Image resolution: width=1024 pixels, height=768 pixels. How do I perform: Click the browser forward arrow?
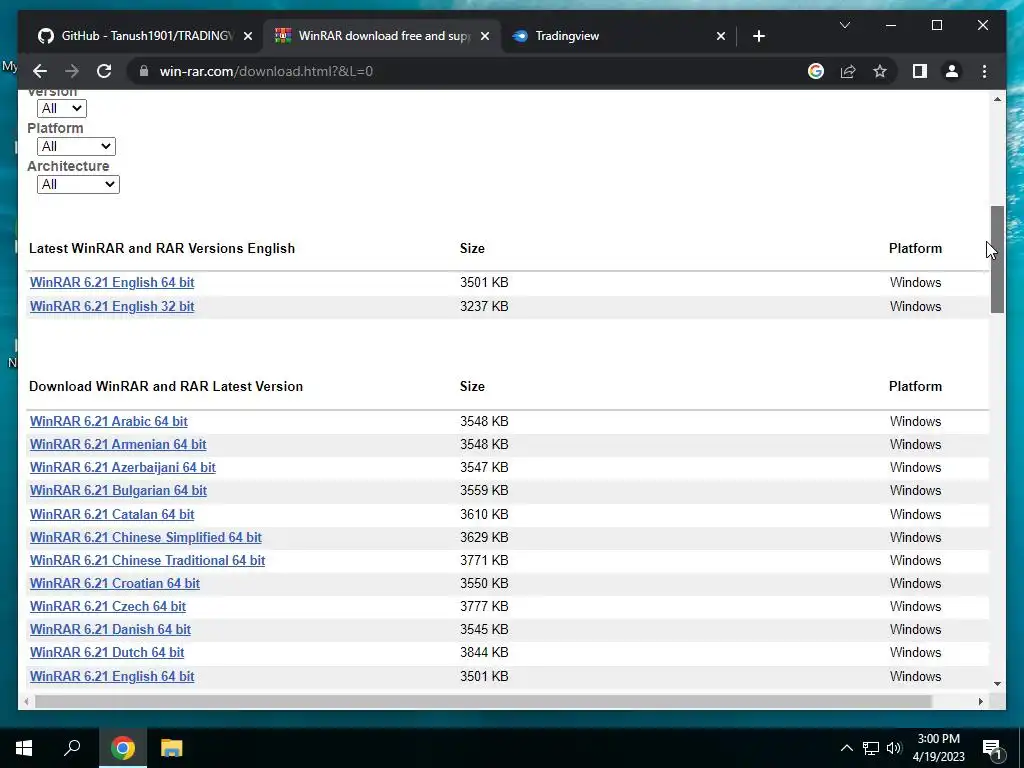coord(72,71)
